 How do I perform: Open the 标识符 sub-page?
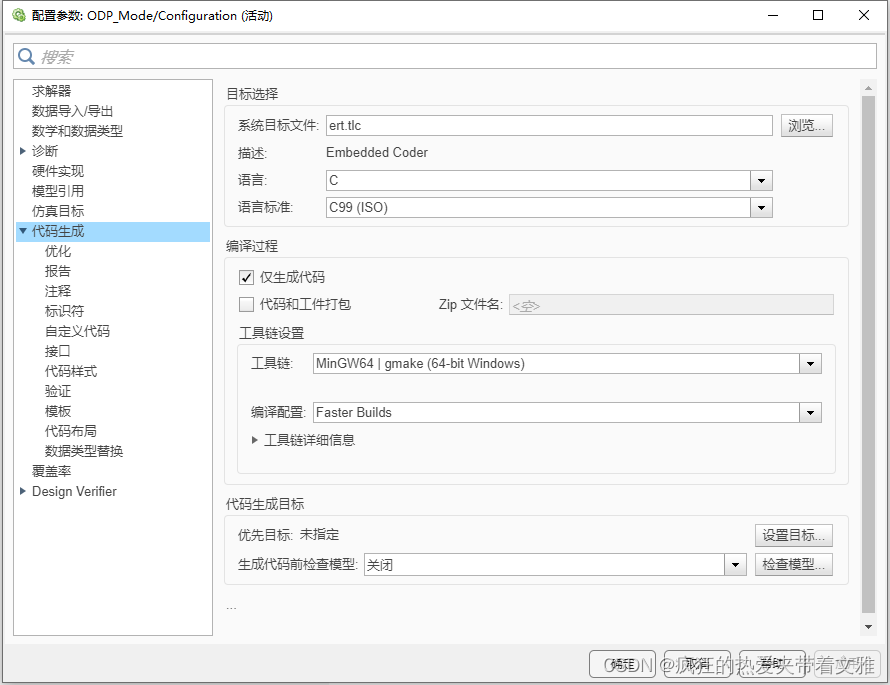point(64,311)
